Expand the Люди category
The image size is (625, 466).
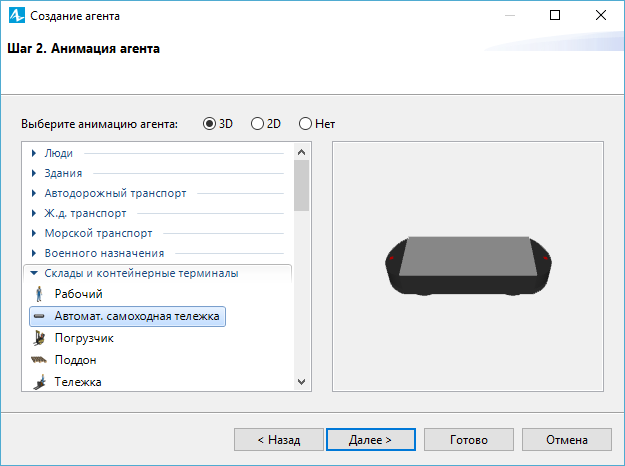tap(34, 153)
